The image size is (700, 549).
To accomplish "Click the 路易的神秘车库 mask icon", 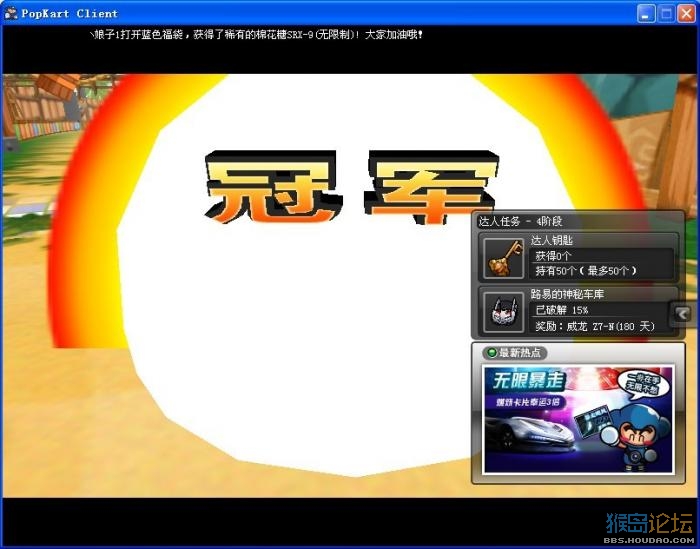I will 504,312.
